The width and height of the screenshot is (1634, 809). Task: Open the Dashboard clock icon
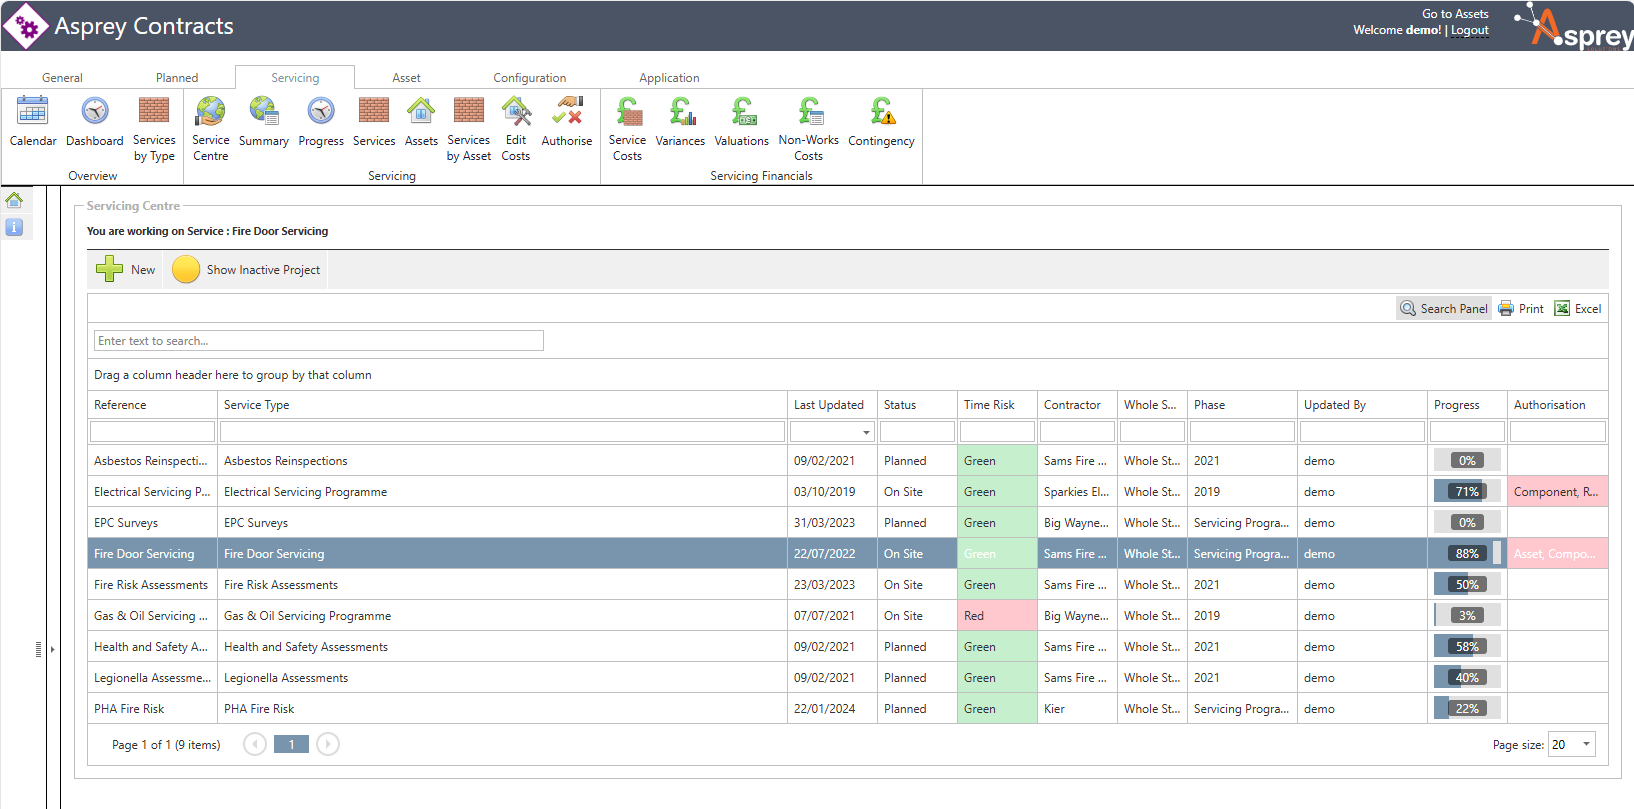pyautogui.click(x=95, y=112)
